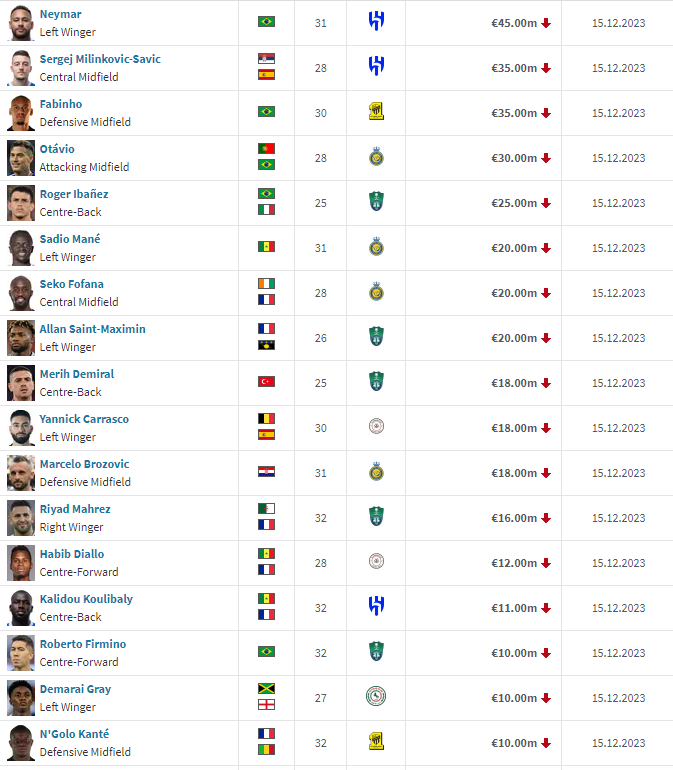The height and width of the screenshot is (770, 673).
Task: Click the N'Golo Kanté name link
Action: click(74, 734)
